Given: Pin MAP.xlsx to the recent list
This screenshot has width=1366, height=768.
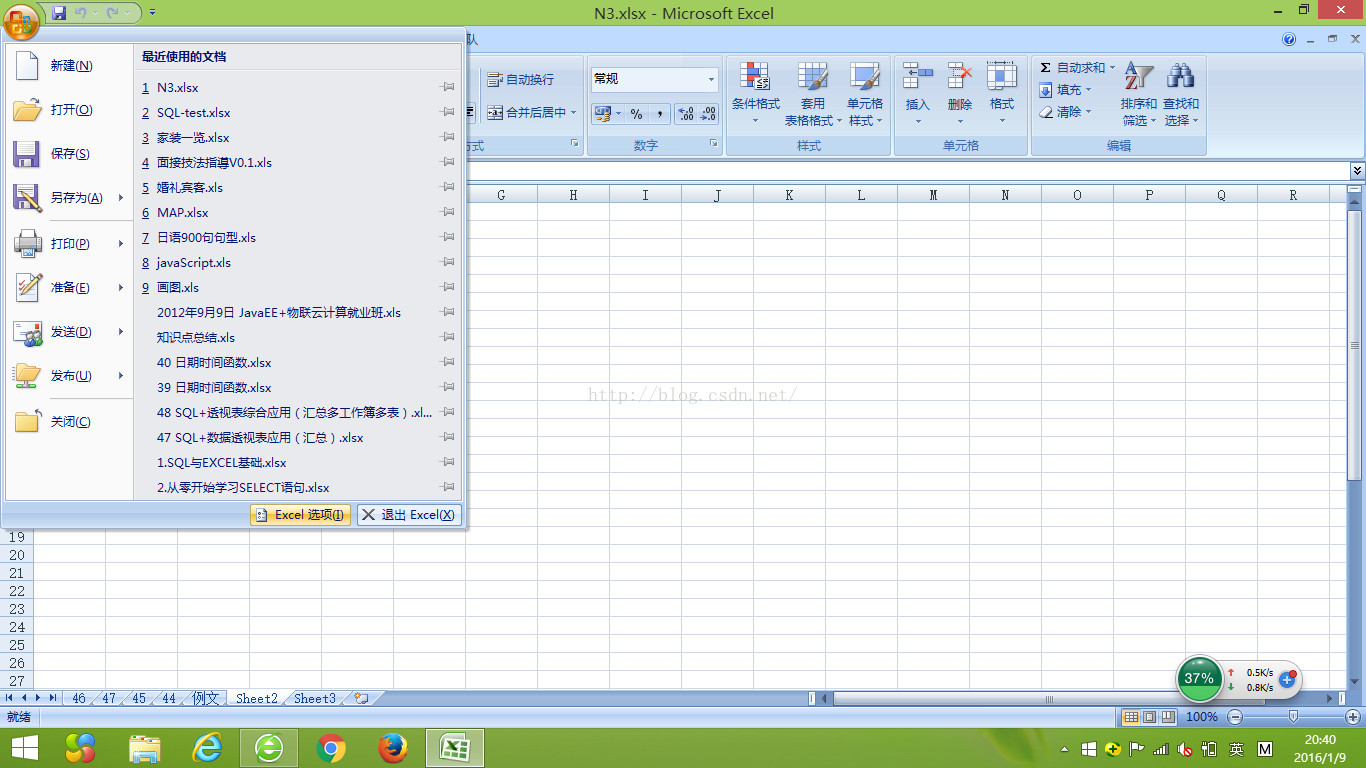Looking at the screenshot, I should 448,213.
